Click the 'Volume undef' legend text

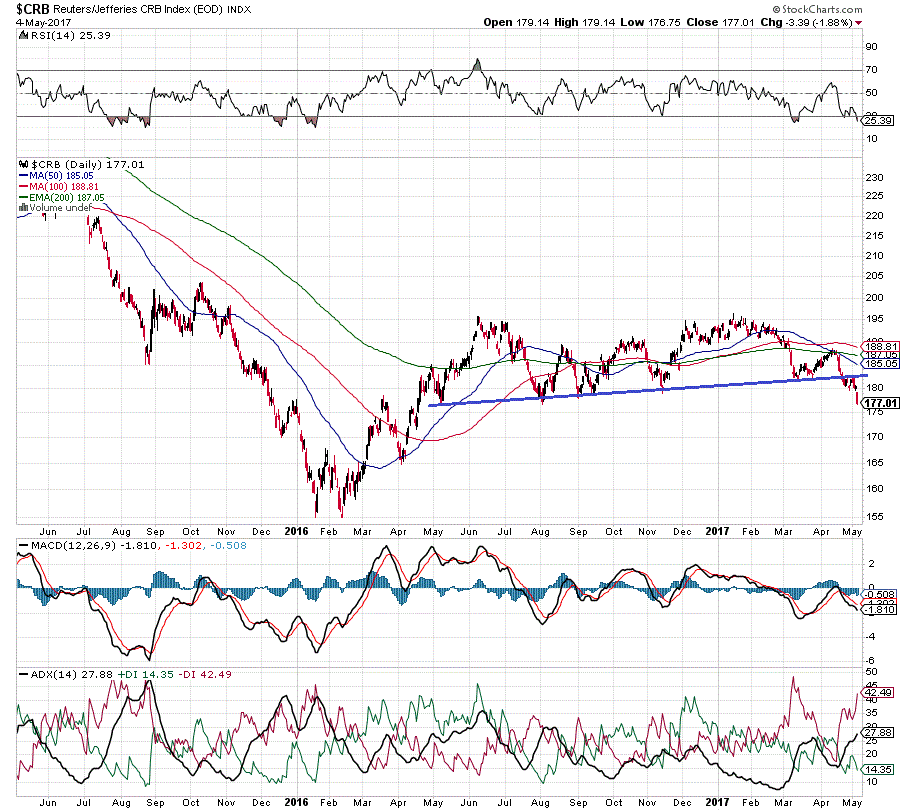coord(60,207)
